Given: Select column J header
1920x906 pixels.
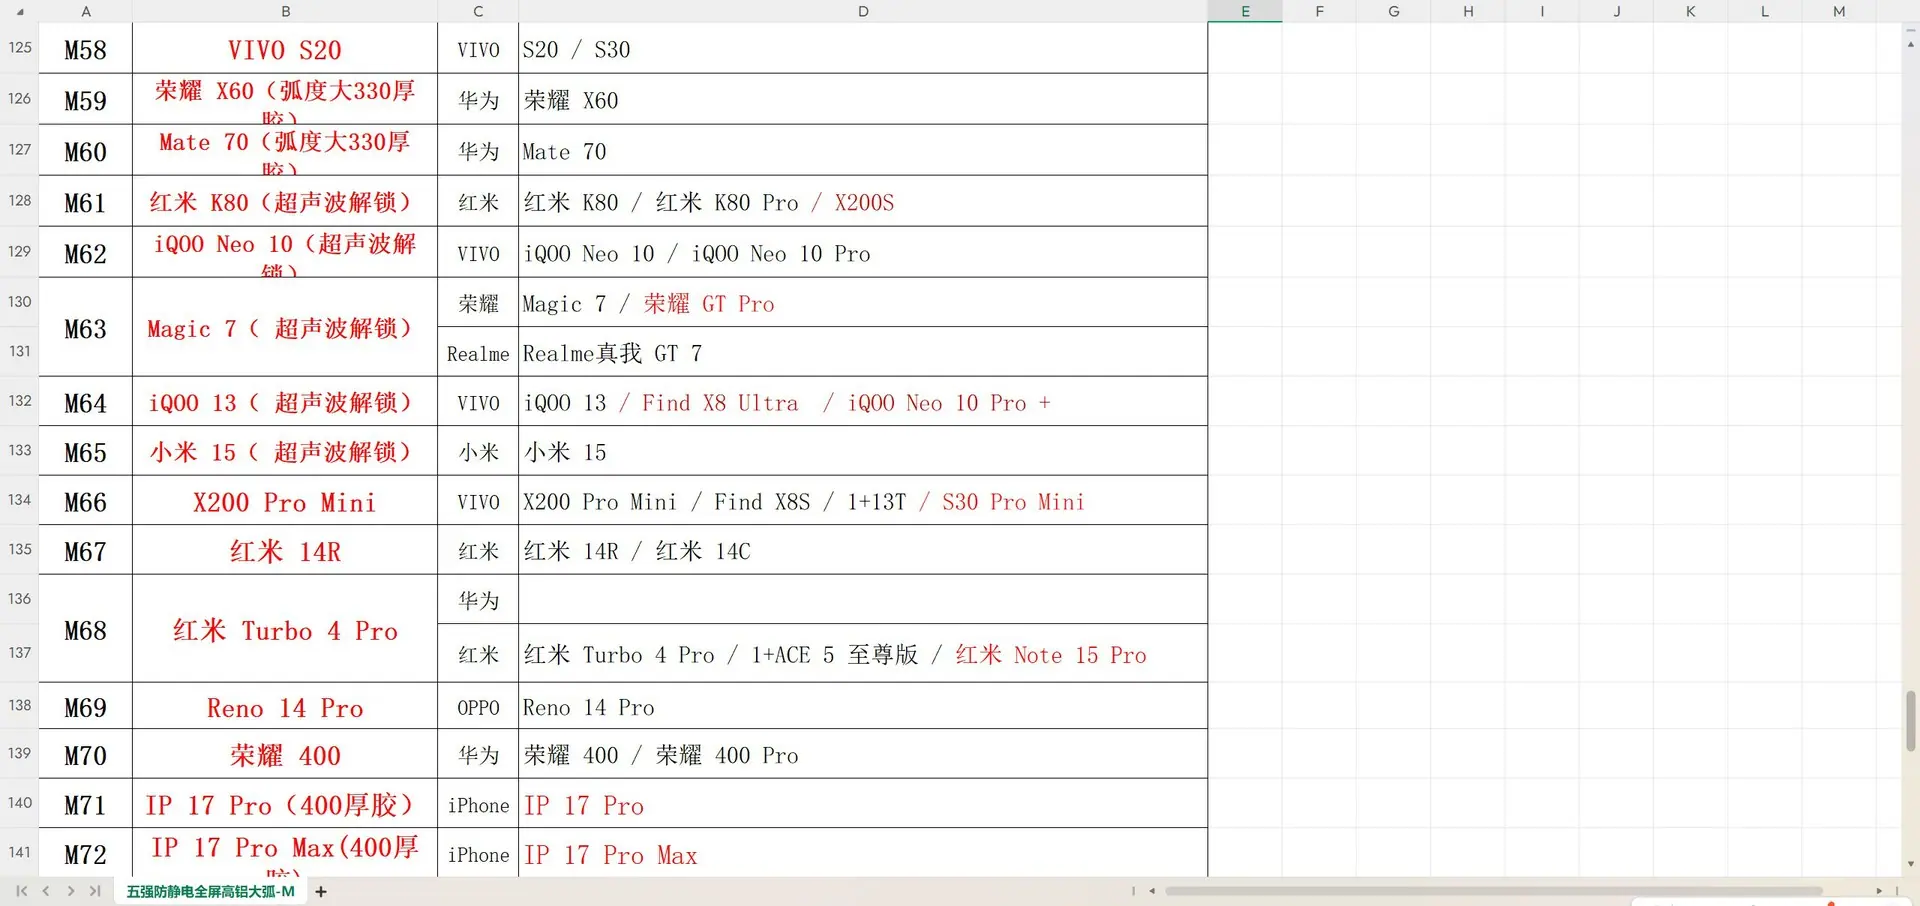Looking at the screenshot, I should click(1616, 11).
